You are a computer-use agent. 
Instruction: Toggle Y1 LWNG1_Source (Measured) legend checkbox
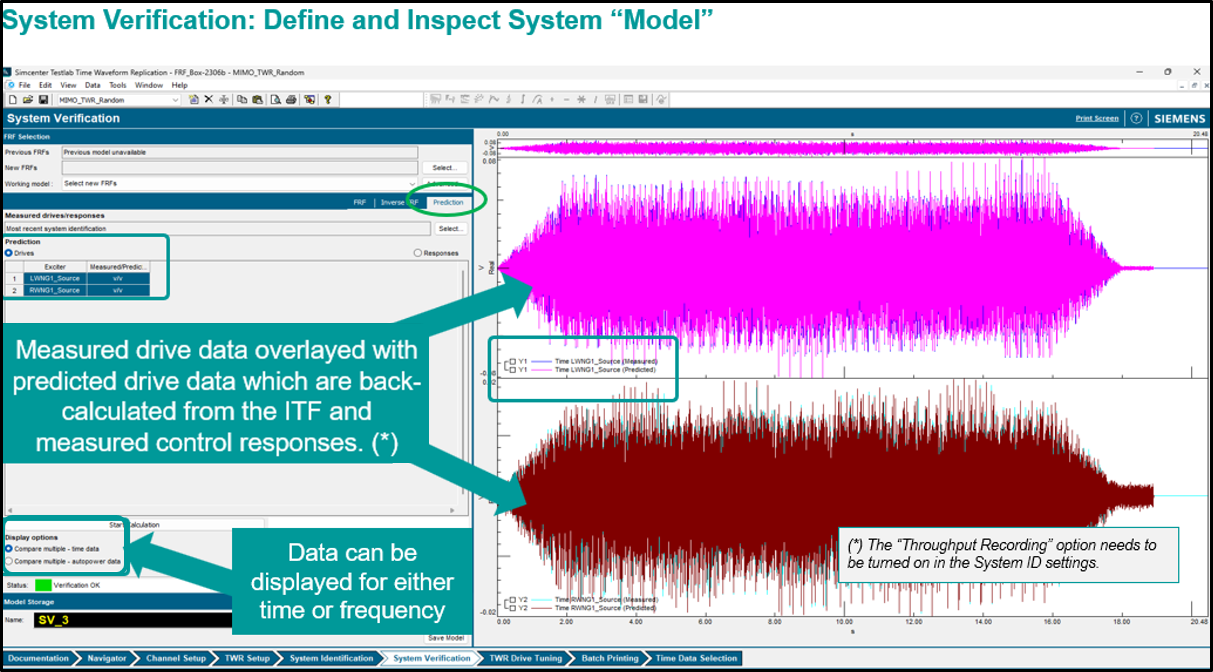click(512, 361)
